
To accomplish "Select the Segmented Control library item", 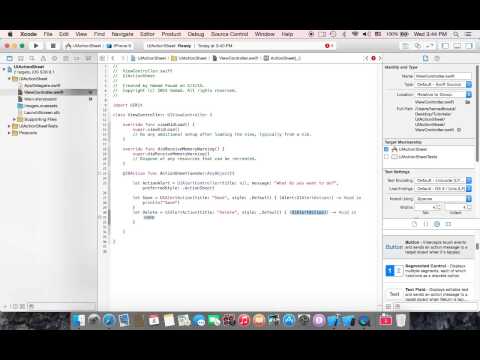I will click(x=429, y=270).
